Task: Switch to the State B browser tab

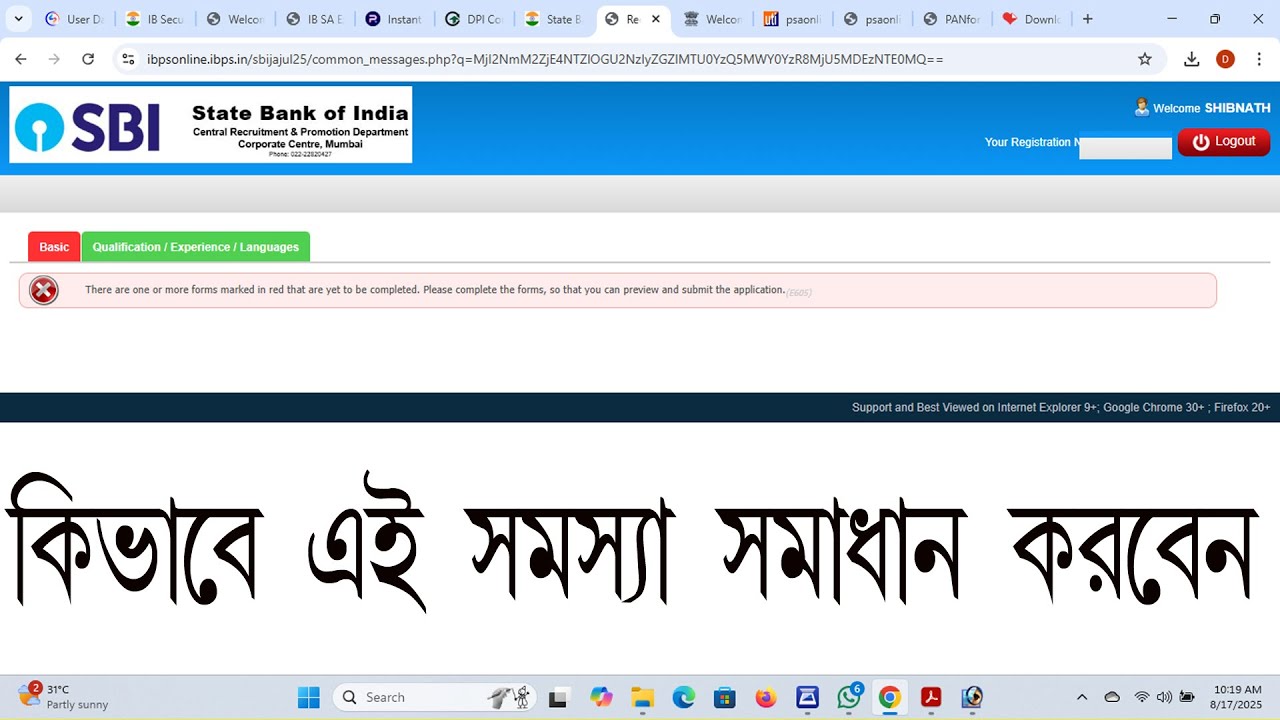Action: (553, 19)
